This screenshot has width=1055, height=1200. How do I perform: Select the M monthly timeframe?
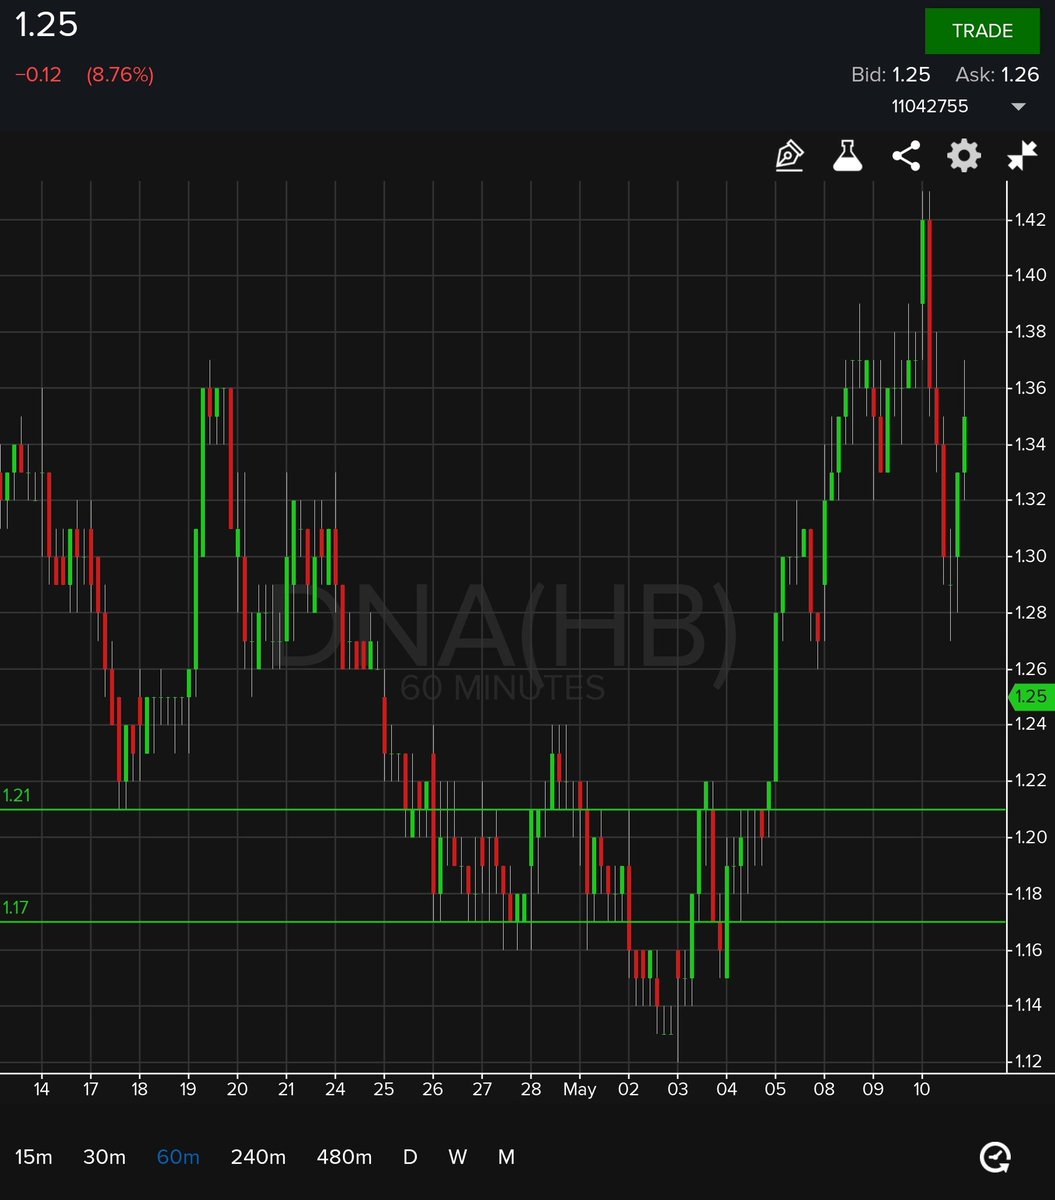pyautogui.click(x=507, y=1157)
